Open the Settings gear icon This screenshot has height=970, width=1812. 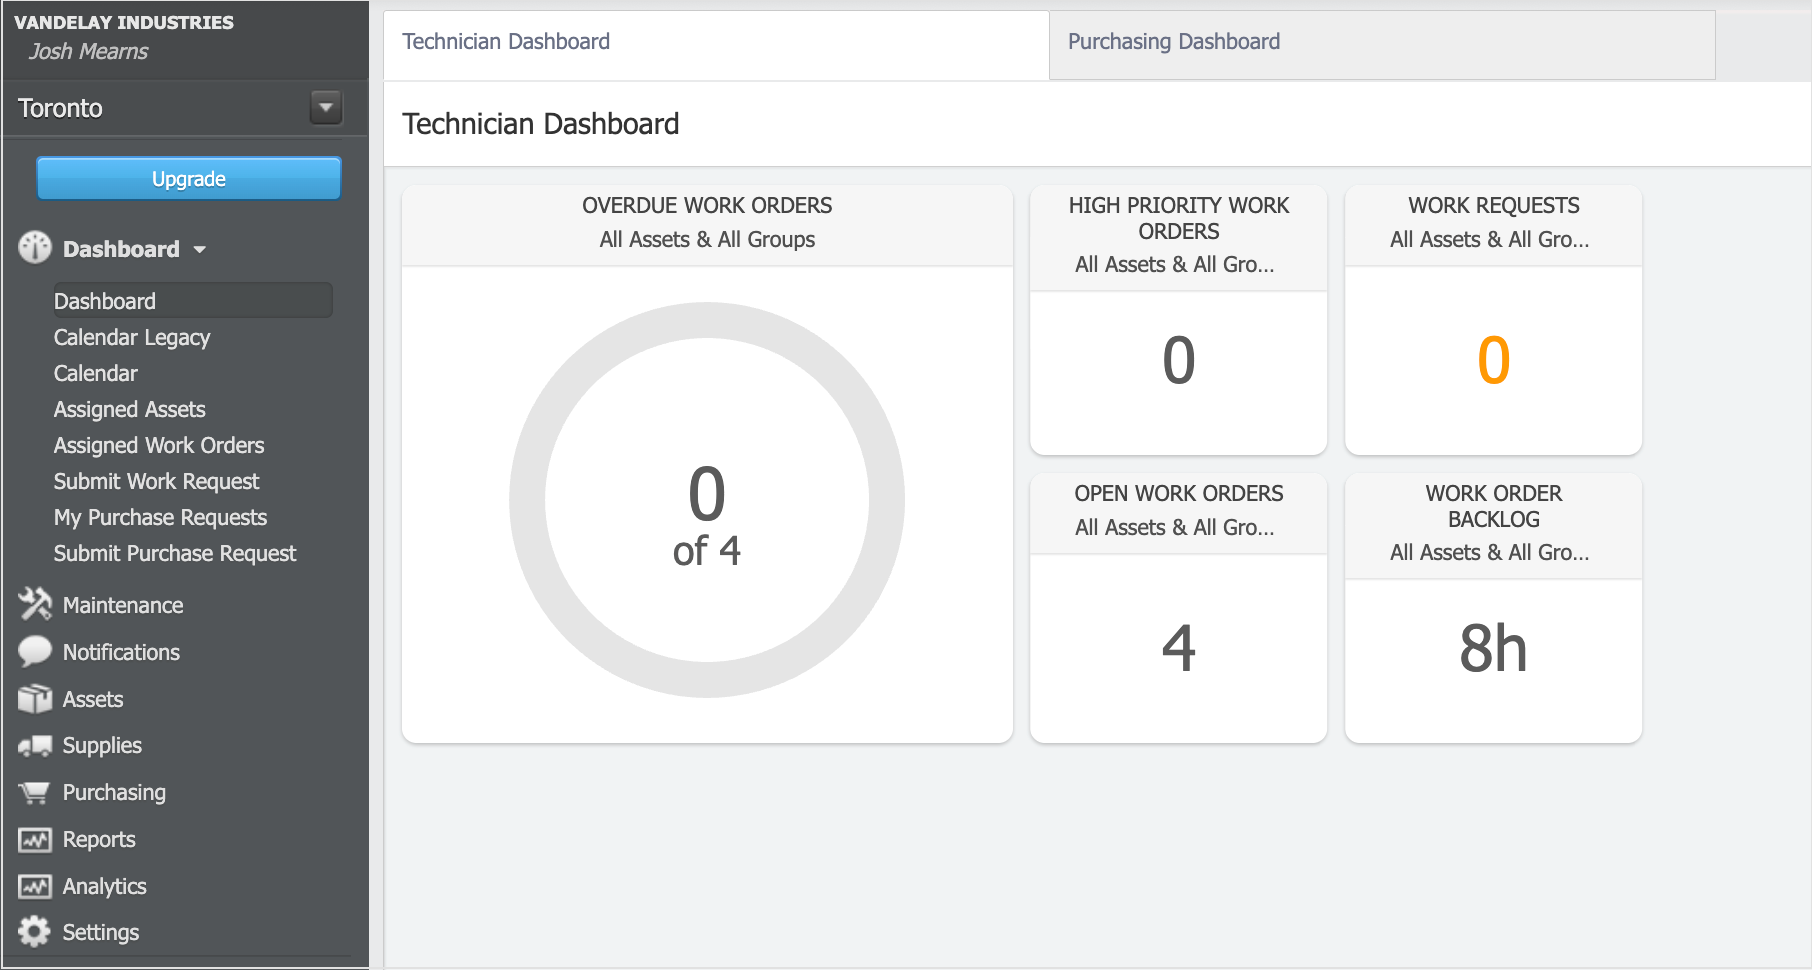click(x=33, y=931)
